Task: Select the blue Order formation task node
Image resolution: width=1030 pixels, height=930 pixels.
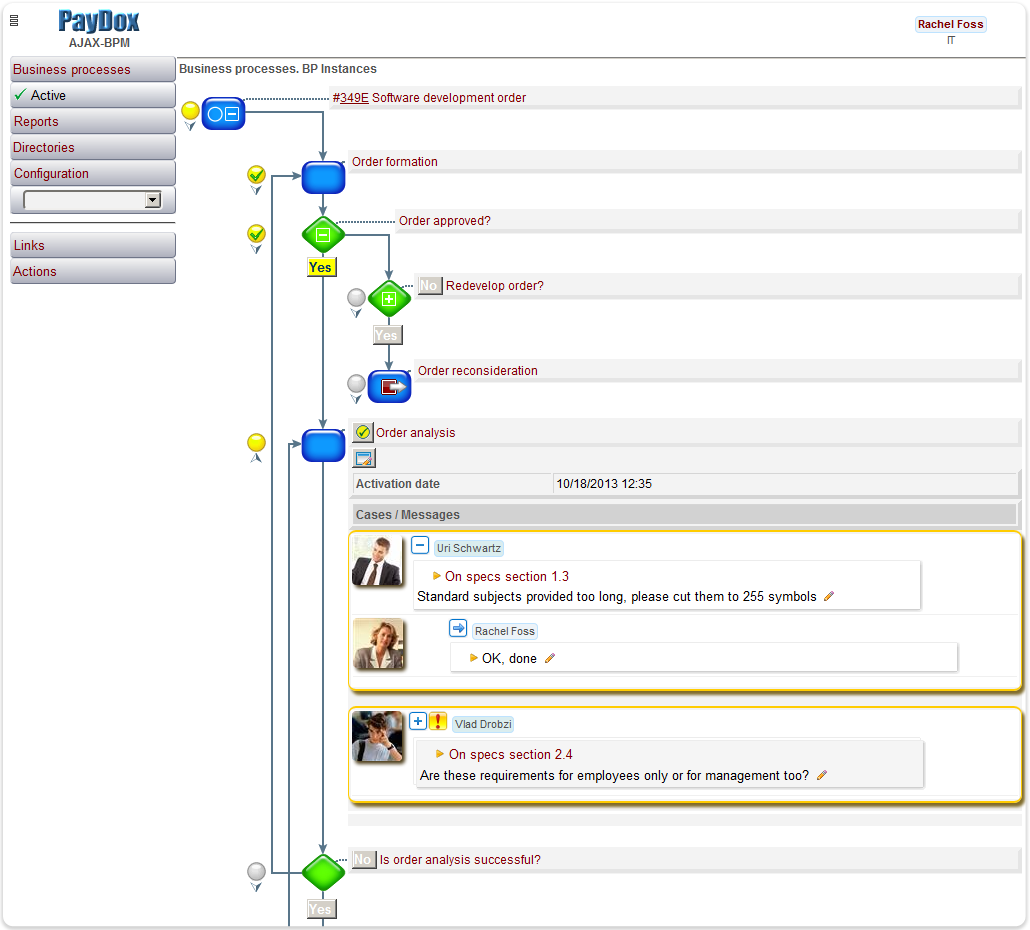Action: tap(323, 177)
